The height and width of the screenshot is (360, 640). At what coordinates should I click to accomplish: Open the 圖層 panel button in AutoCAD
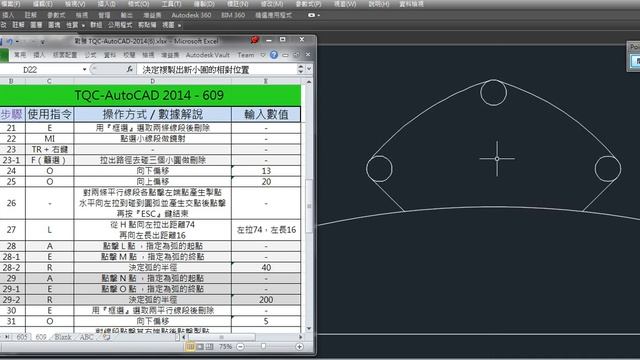(x=36, y=25)
